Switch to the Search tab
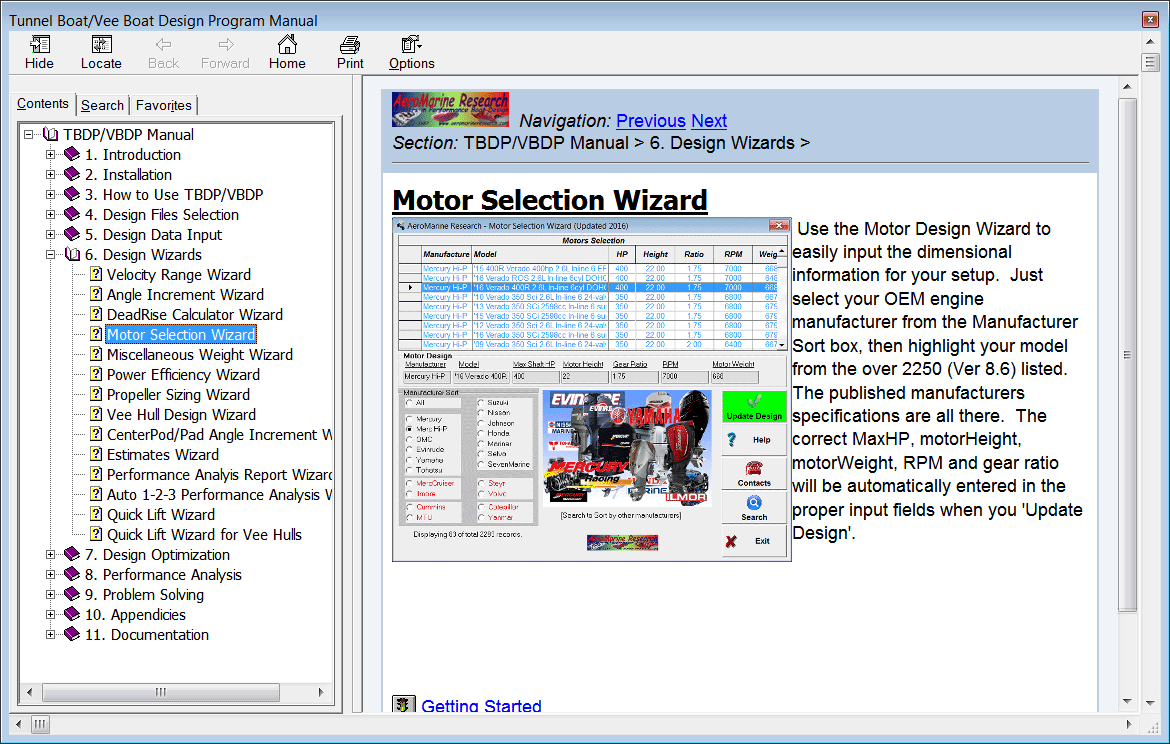The image size is (1170, 744). (x=102, y=105)
